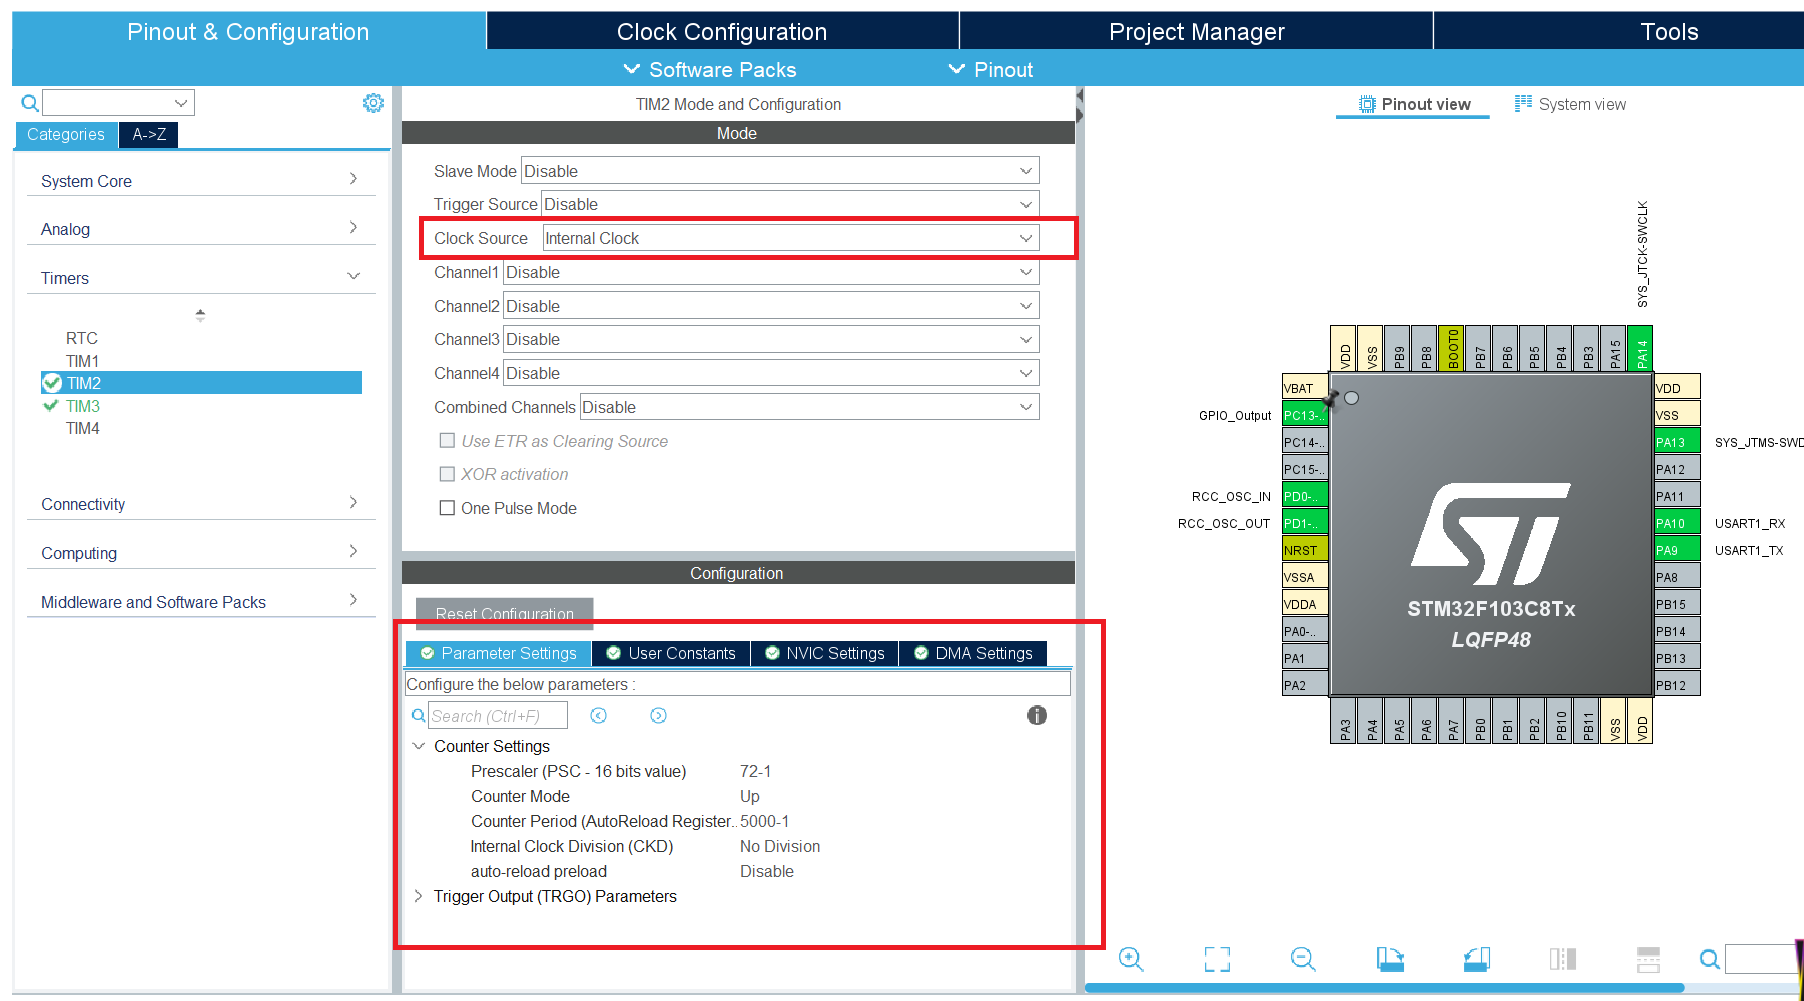Open the Channel2 dropdown

[771, 306]
